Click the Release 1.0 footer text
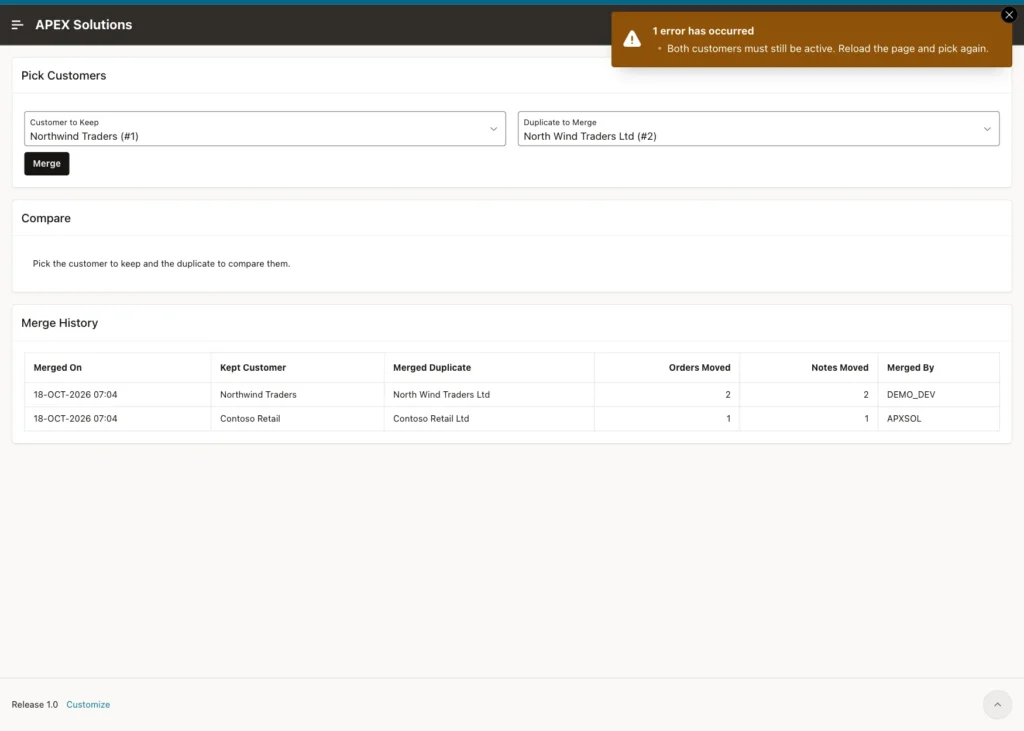 [x=35, y=704]
